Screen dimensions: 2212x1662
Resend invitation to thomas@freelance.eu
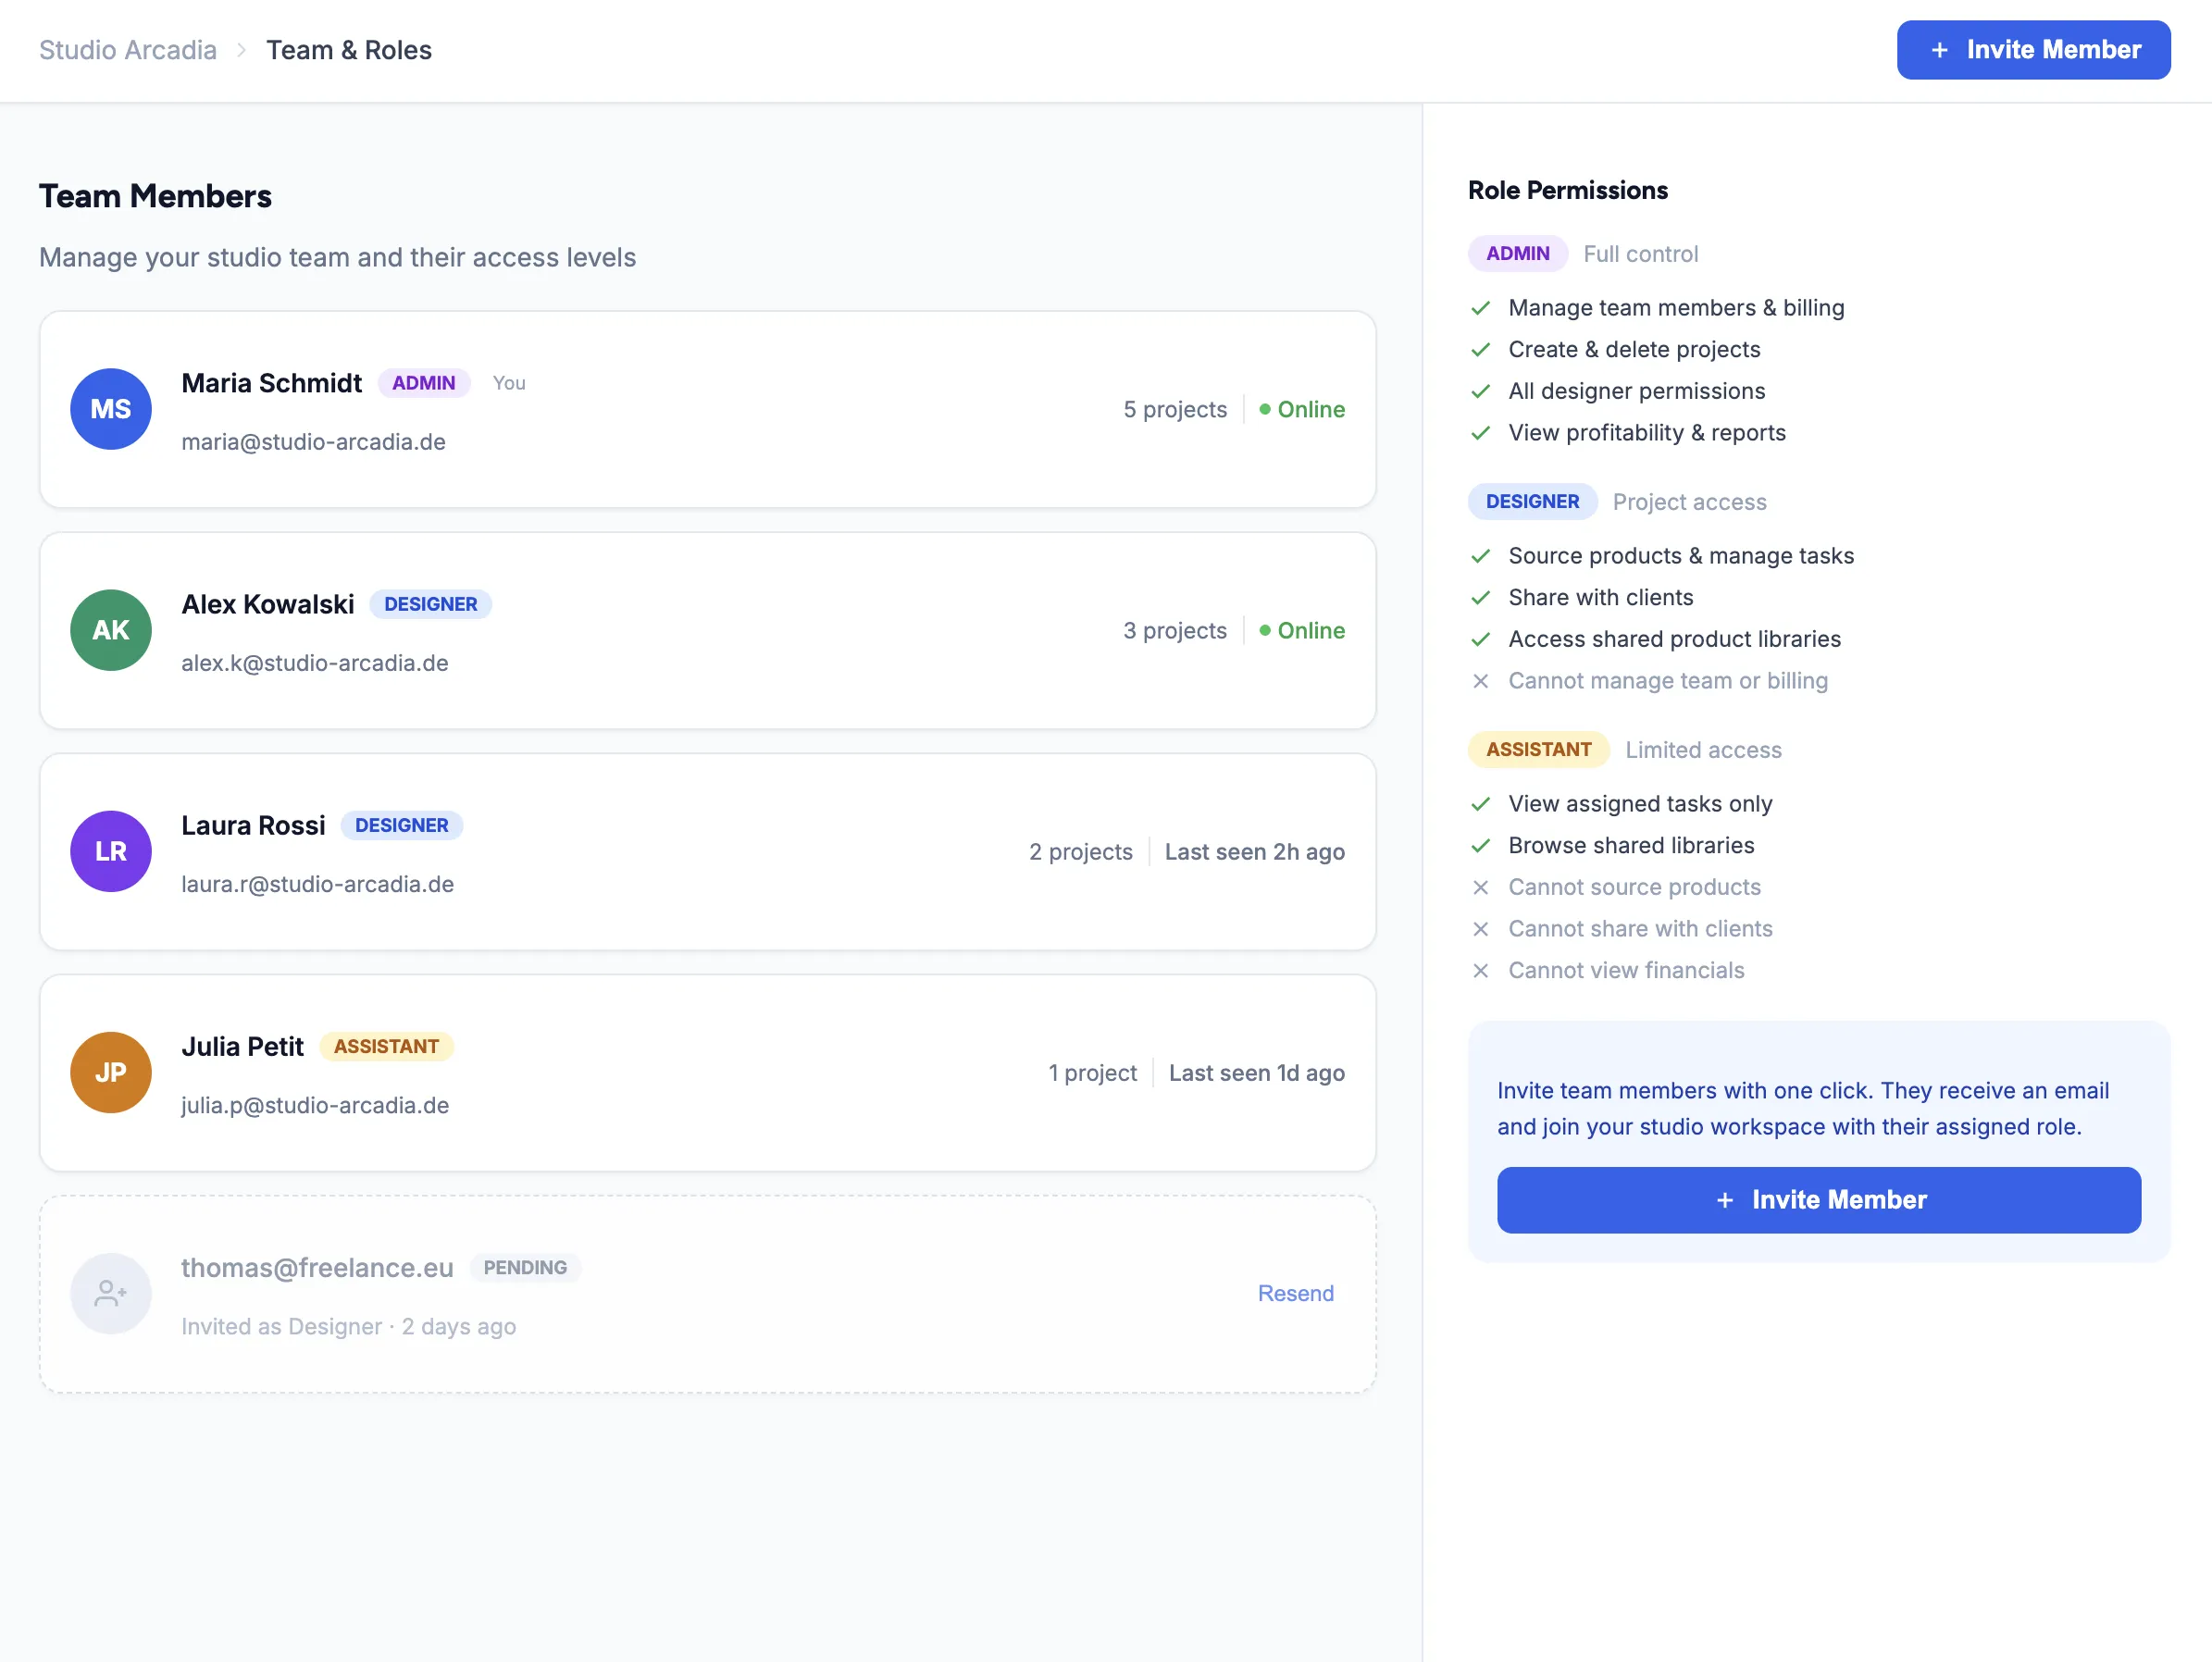[x=1295, y=1293]
